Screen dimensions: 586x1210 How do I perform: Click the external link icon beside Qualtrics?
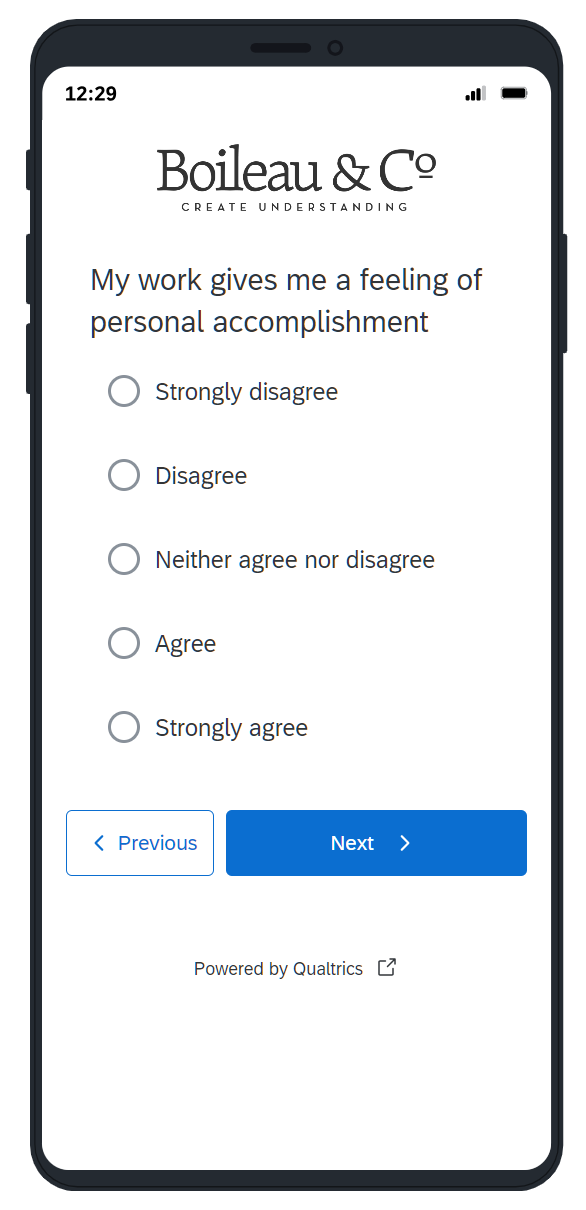point(387,967)
